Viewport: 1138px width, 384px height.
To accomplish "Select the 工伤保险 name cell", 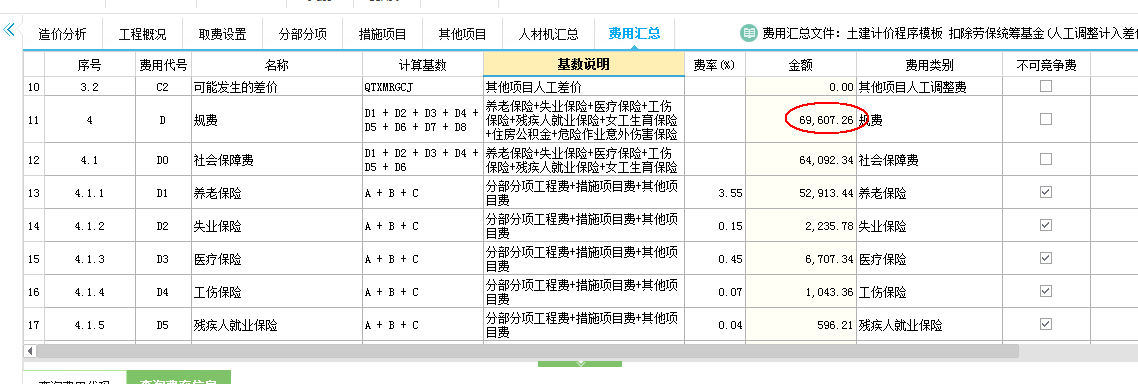I will pos(277,292).
